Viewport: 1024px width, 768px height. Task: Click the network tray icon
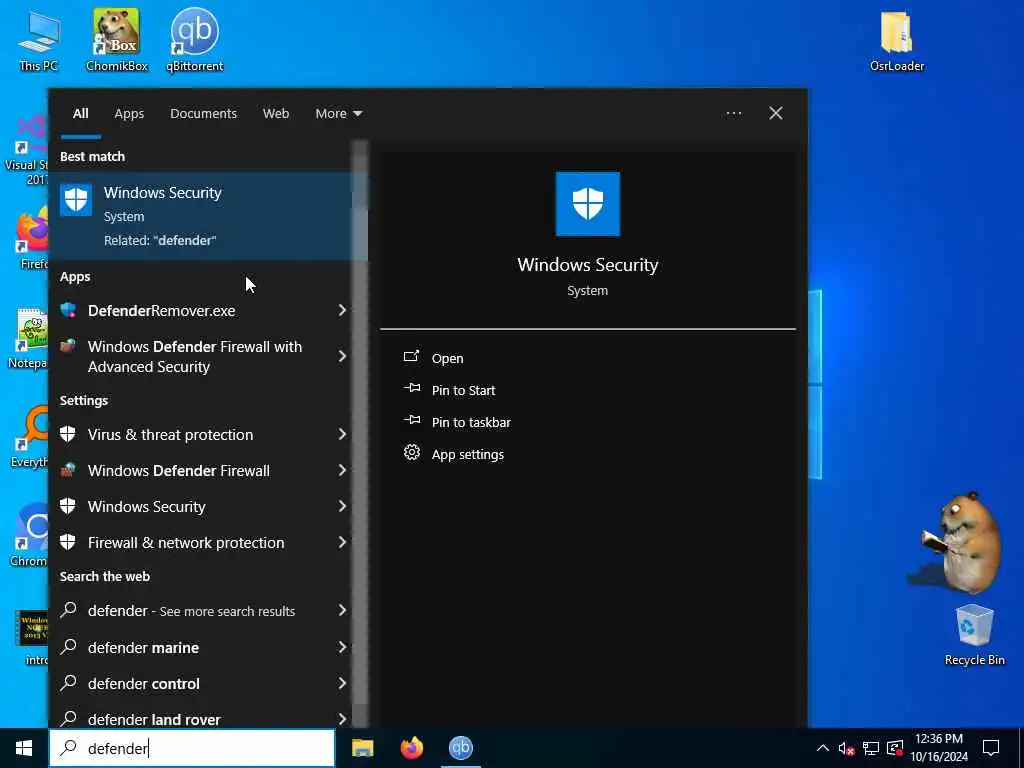pyautogui.click(x=871, y=748)
